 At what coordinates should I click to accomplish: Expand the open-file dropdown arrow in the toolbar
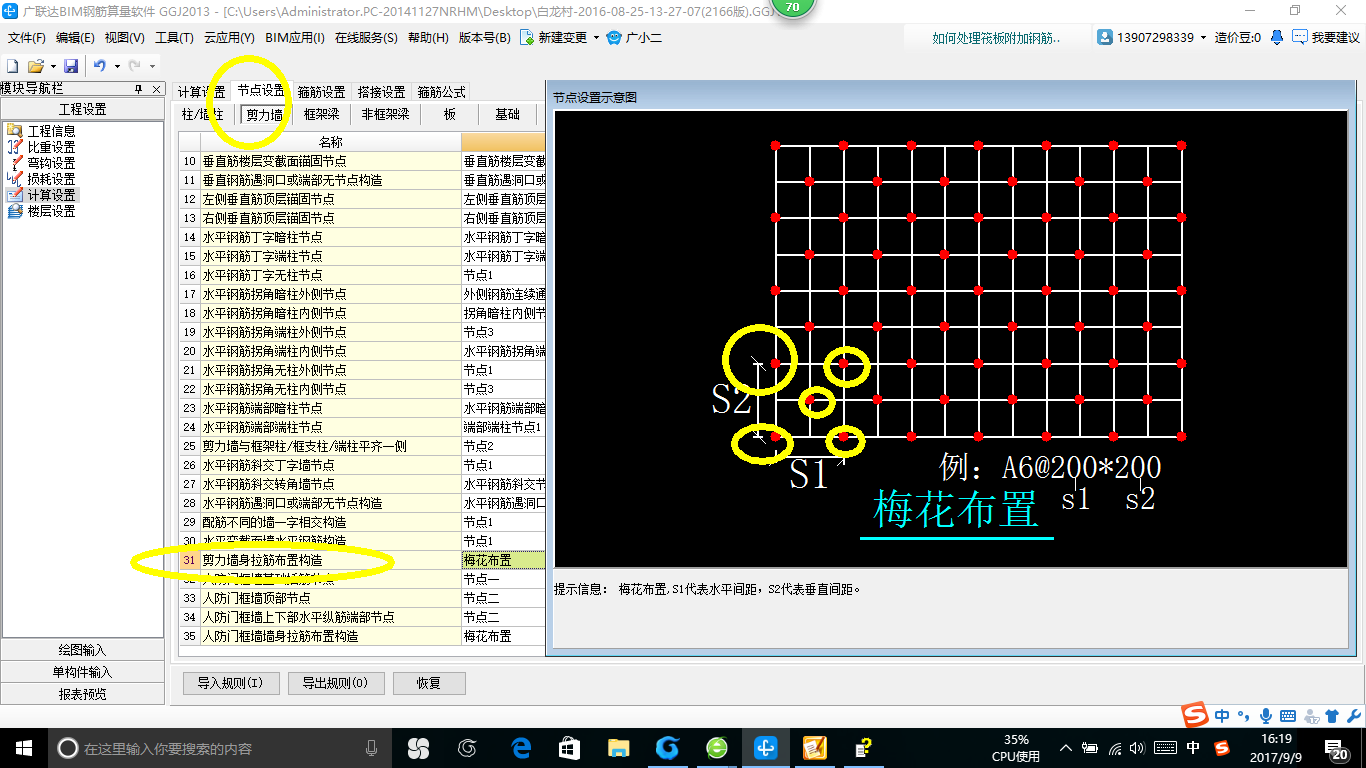pyautogui.click(x=53, y=67)
